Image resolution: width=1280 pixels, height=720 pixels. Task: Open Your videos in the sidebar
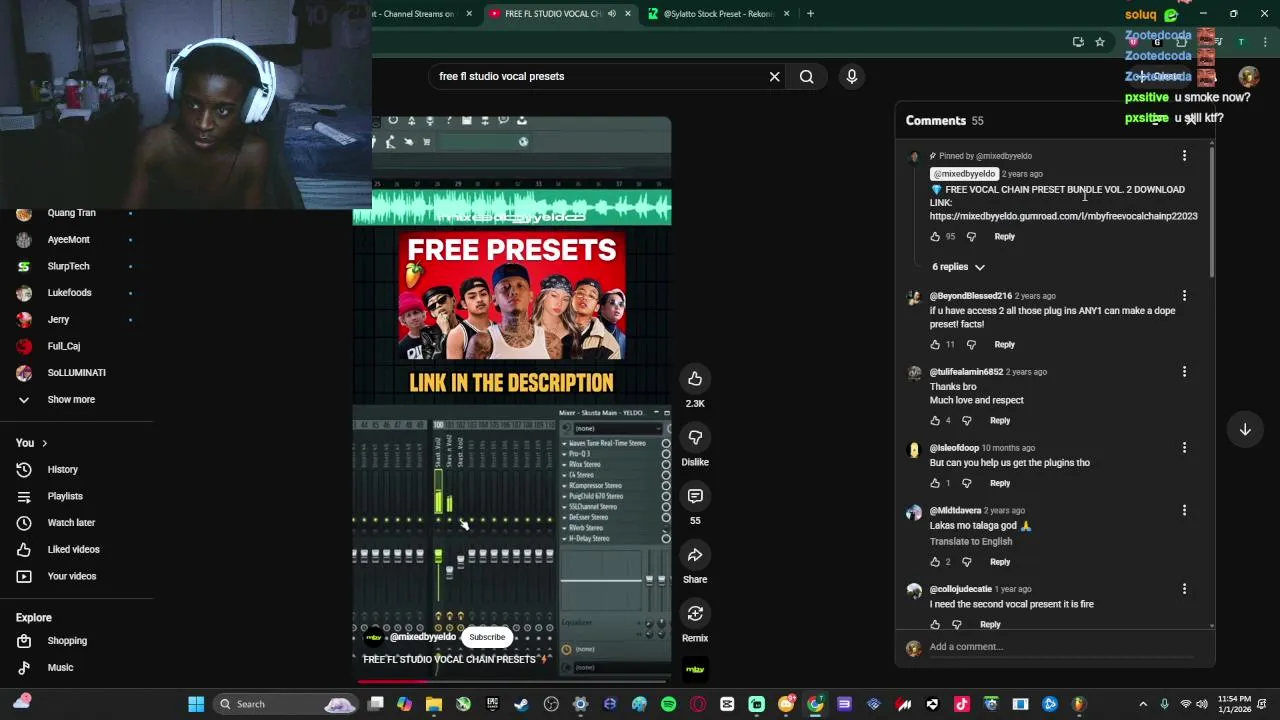pos(72,576)
